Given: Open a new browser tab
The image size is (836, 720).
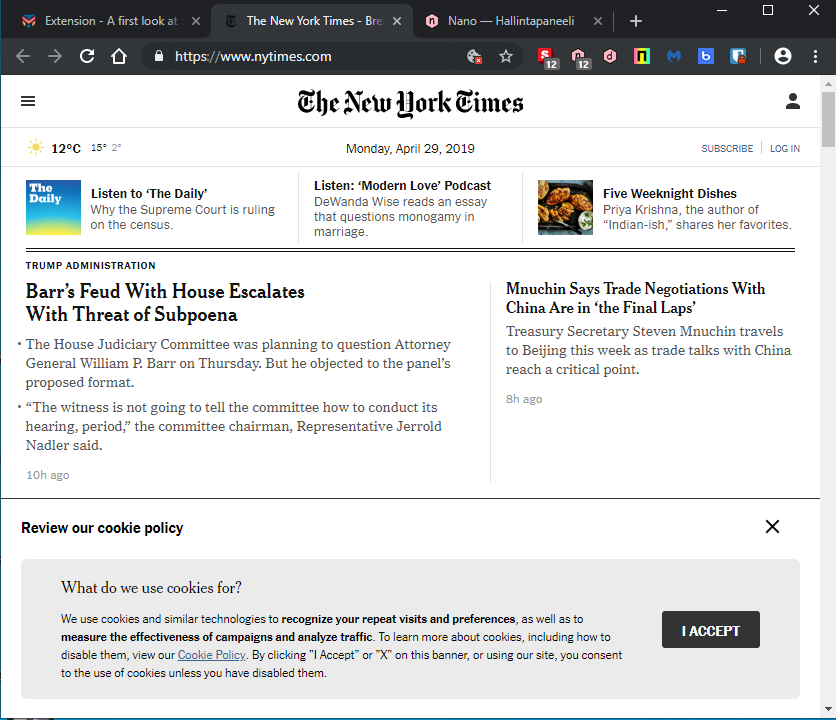Looking at the screenshot, I should [636, 21].
